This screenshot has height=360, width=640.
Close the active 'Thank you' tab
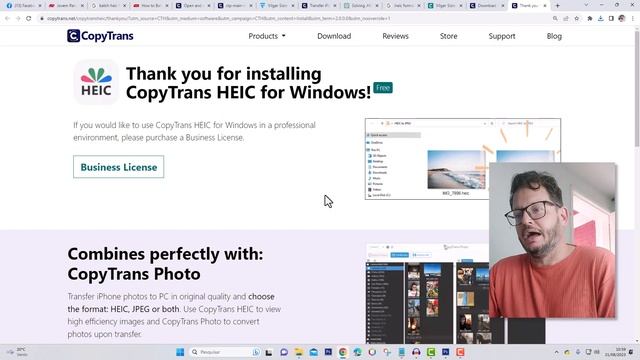pos(544,6)
